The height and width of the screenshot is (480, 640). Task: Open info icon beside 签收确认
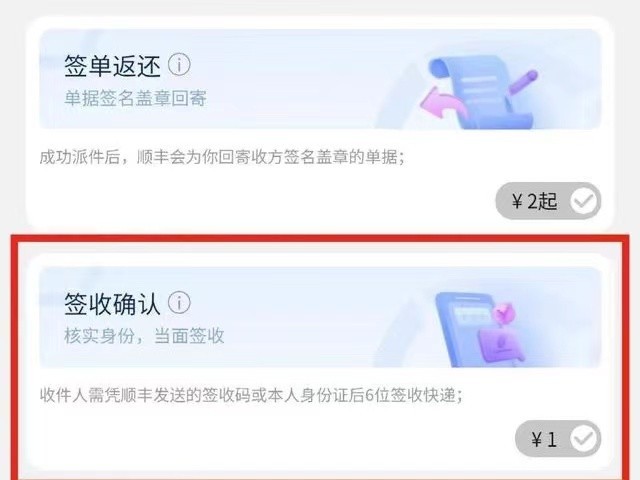click(179, 303)
